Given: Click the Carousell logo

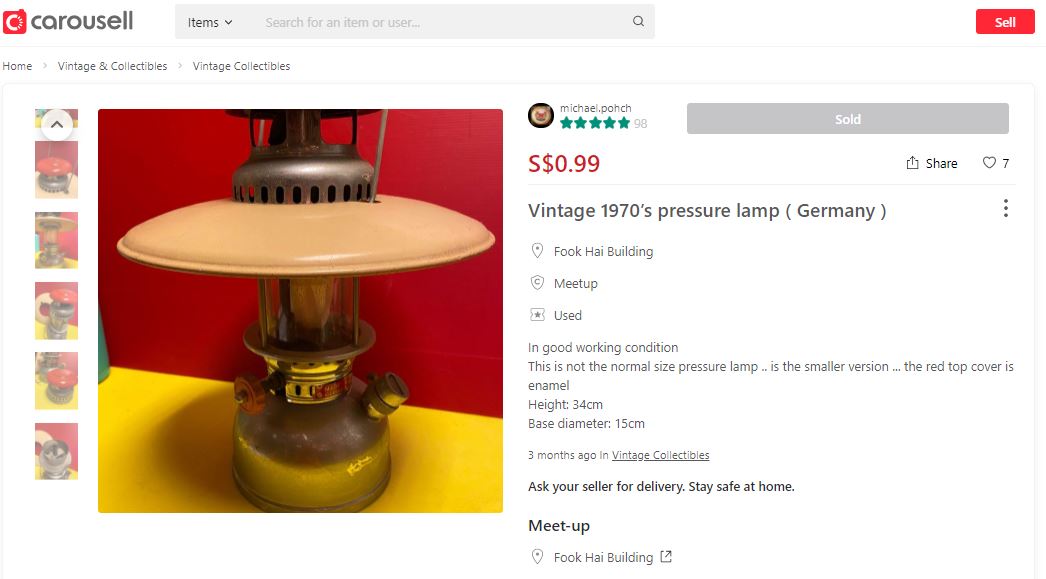Looking at the screenshot, I should point(68,21).
